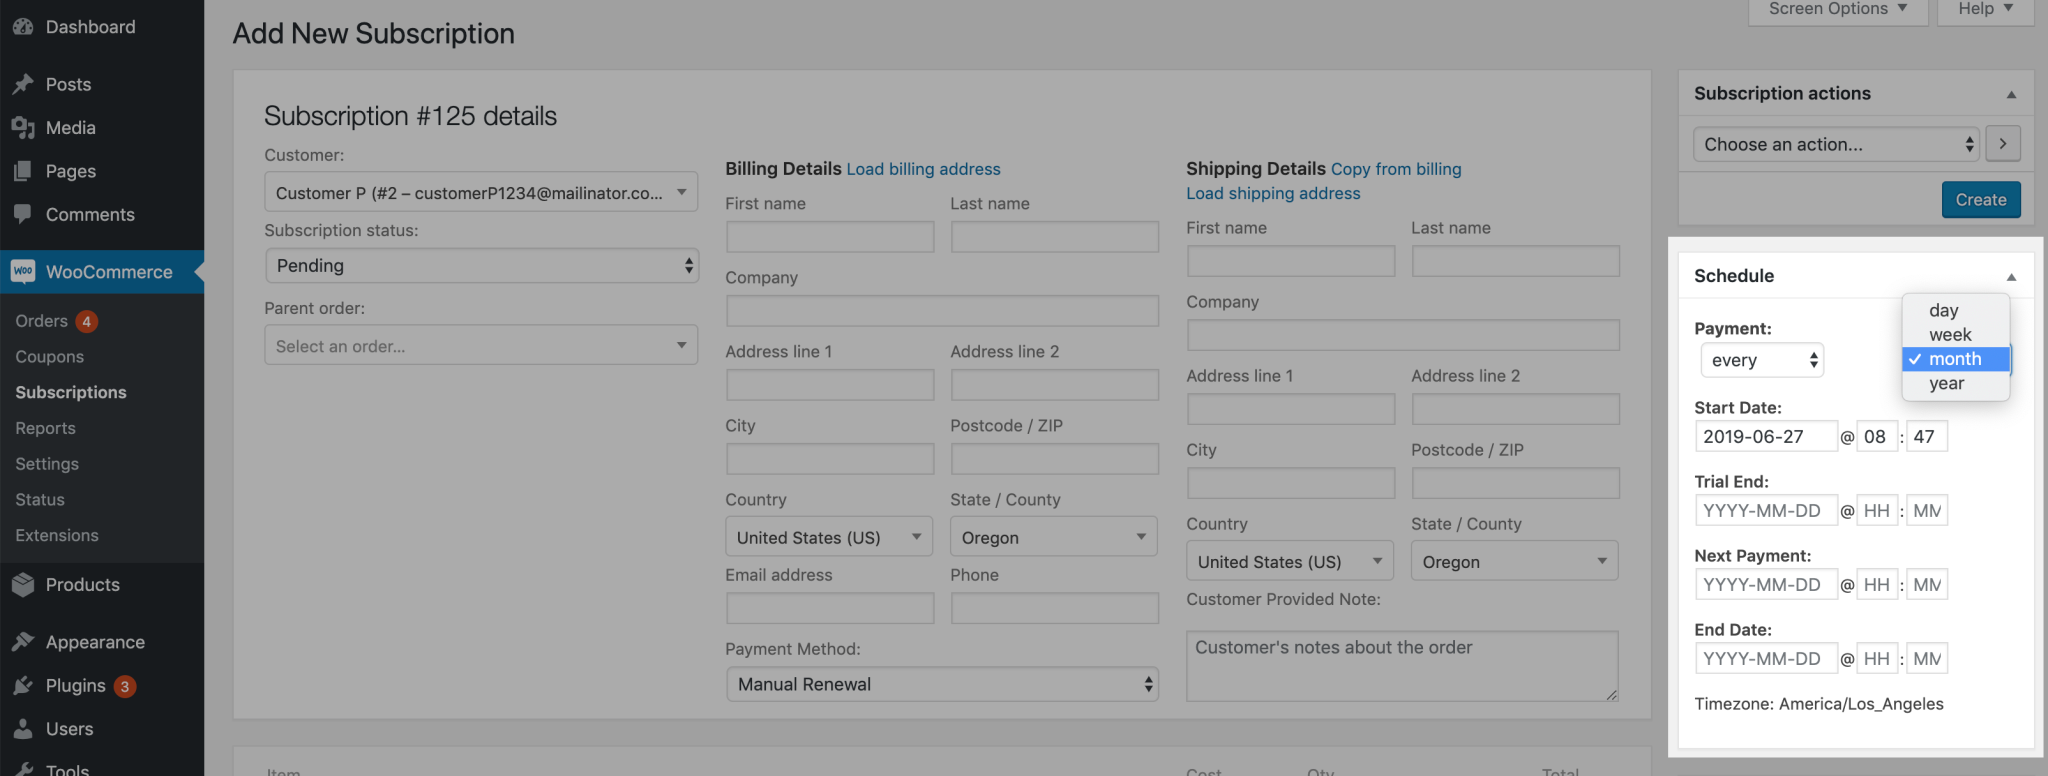Screen dimensions: 2048x776
Task: Open Subscriptions submenu item
Action: 71,392
